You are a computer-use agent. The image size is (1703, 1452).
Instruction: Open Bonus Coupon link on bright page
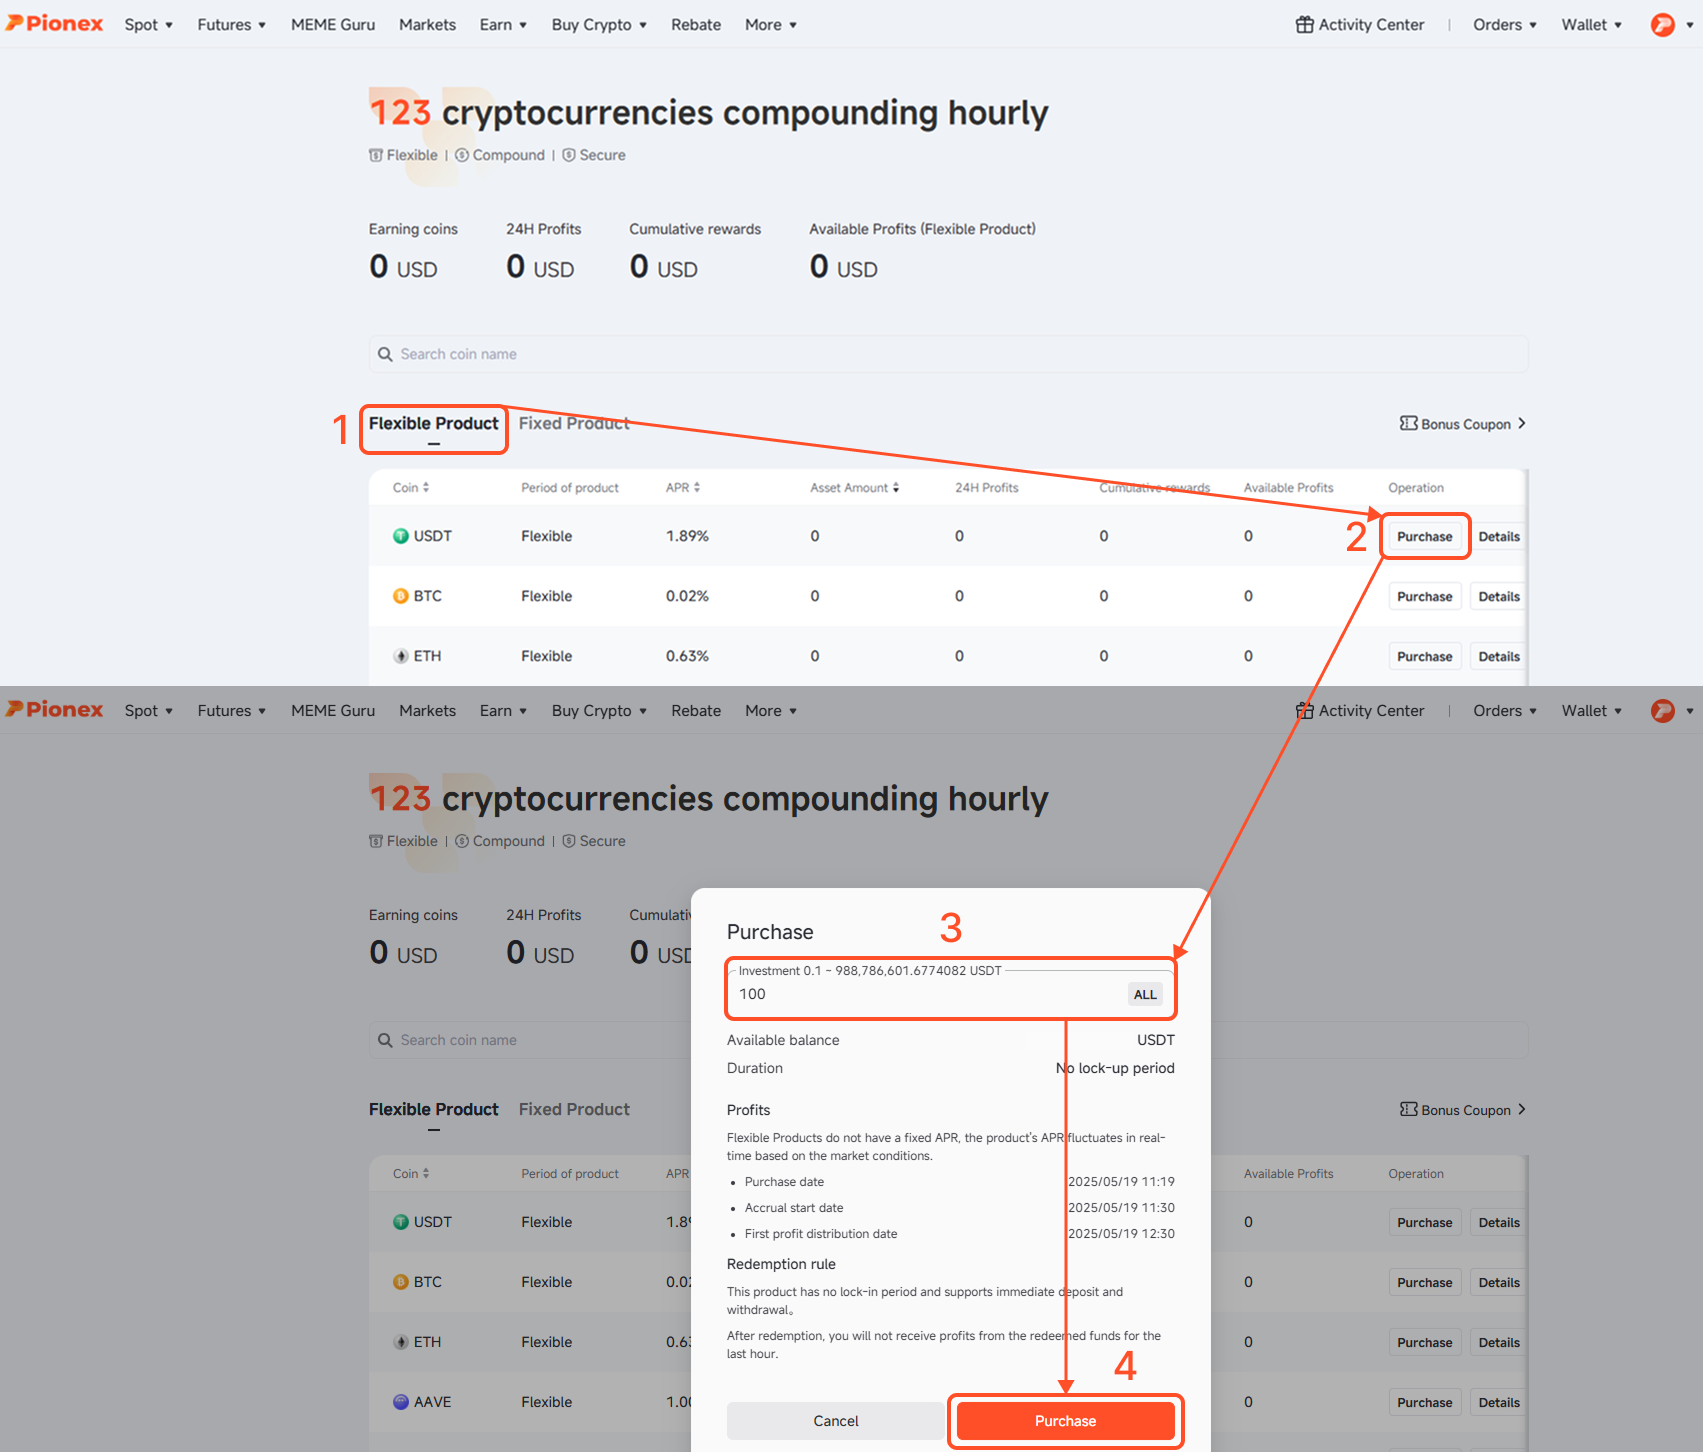click(x=1462, y=424)
